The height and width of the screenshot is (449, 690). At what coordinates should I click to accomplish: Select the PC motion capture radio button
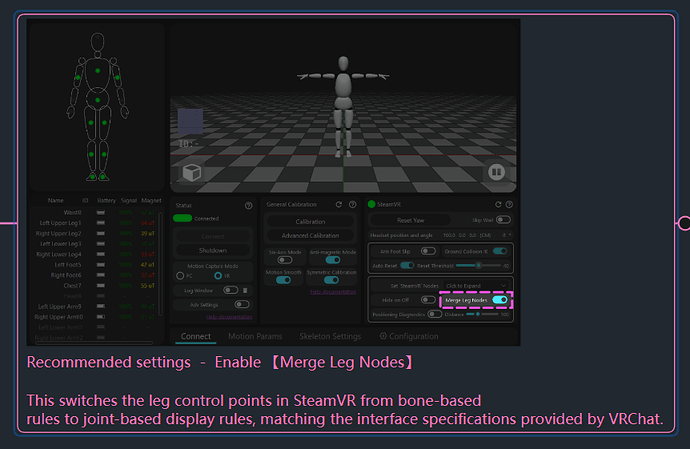coord(181,275)
